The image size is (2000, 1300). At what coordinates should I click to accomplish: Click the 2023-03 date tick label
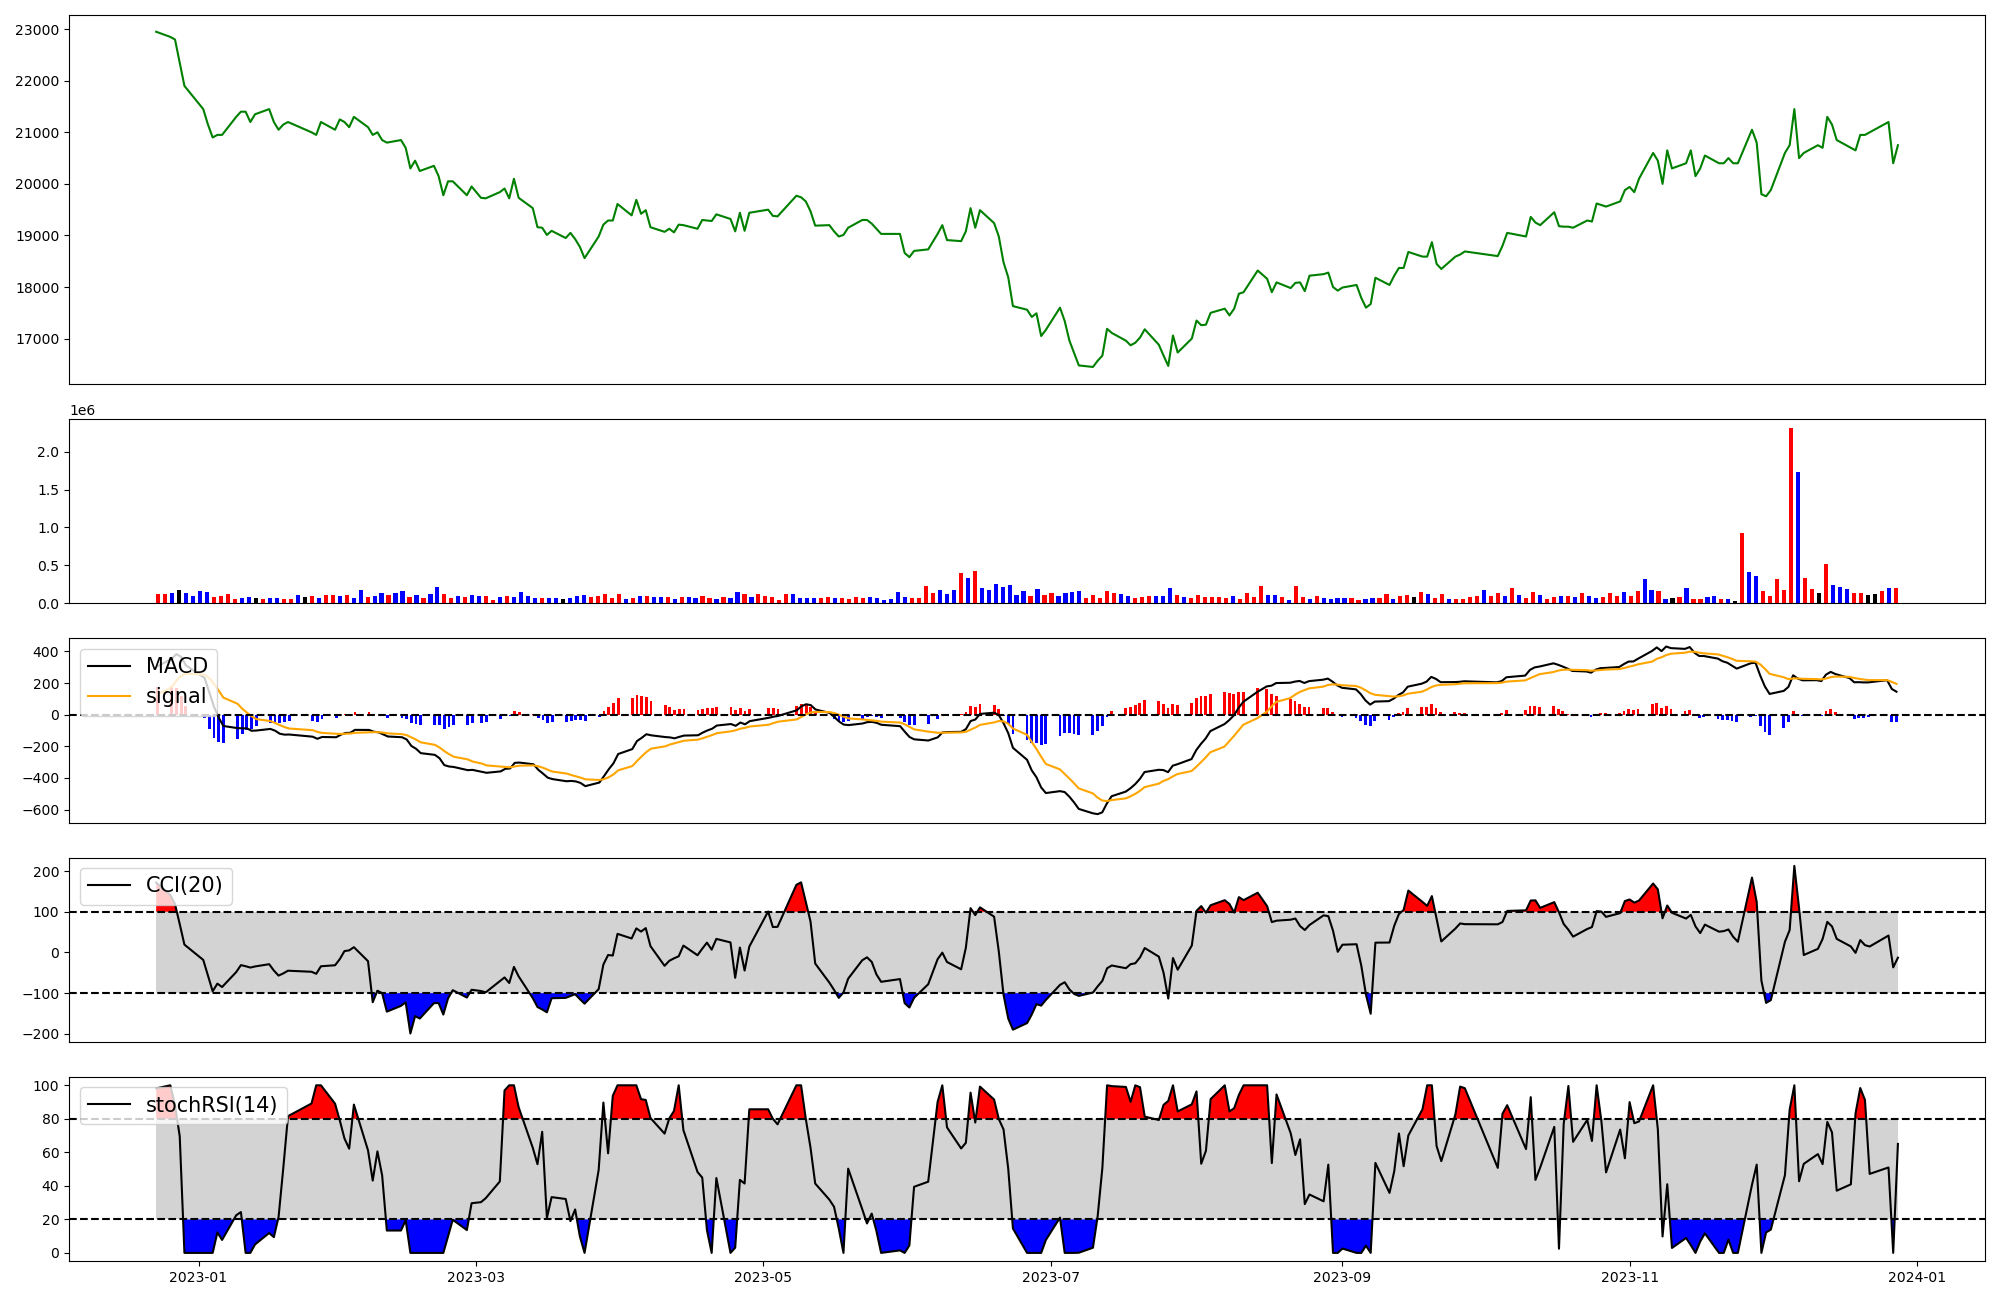[x=476, y=1277]
